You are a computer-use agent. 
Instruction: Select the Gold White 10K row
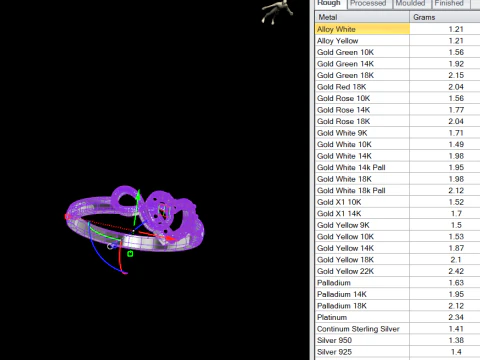pos(397,144)
